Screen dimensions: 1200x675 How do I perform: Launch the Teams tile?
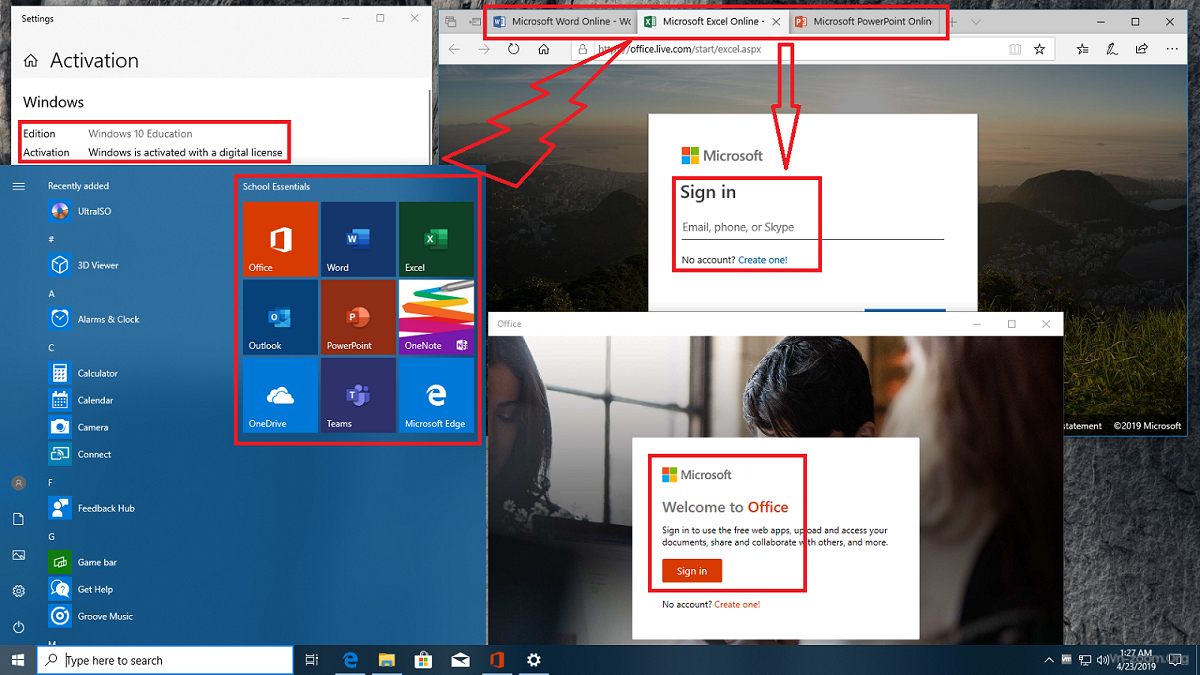358,395
